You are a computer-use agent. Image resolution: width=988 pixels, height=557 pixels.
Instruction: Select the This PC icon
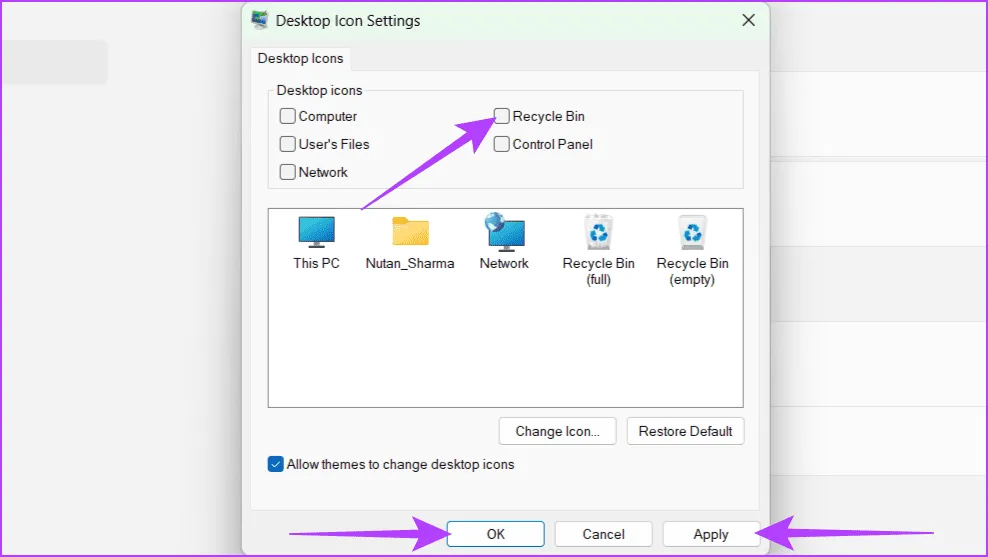coord(317,232)
